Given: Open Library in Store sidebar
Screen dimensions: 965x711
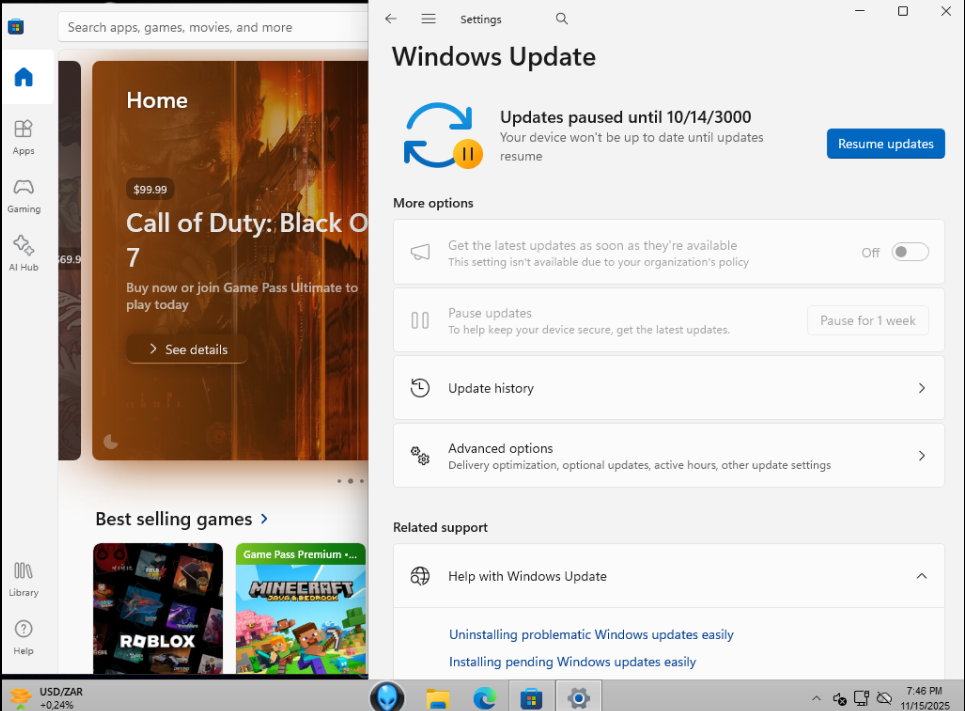Looking at the screenshot, I should (24, 578).
